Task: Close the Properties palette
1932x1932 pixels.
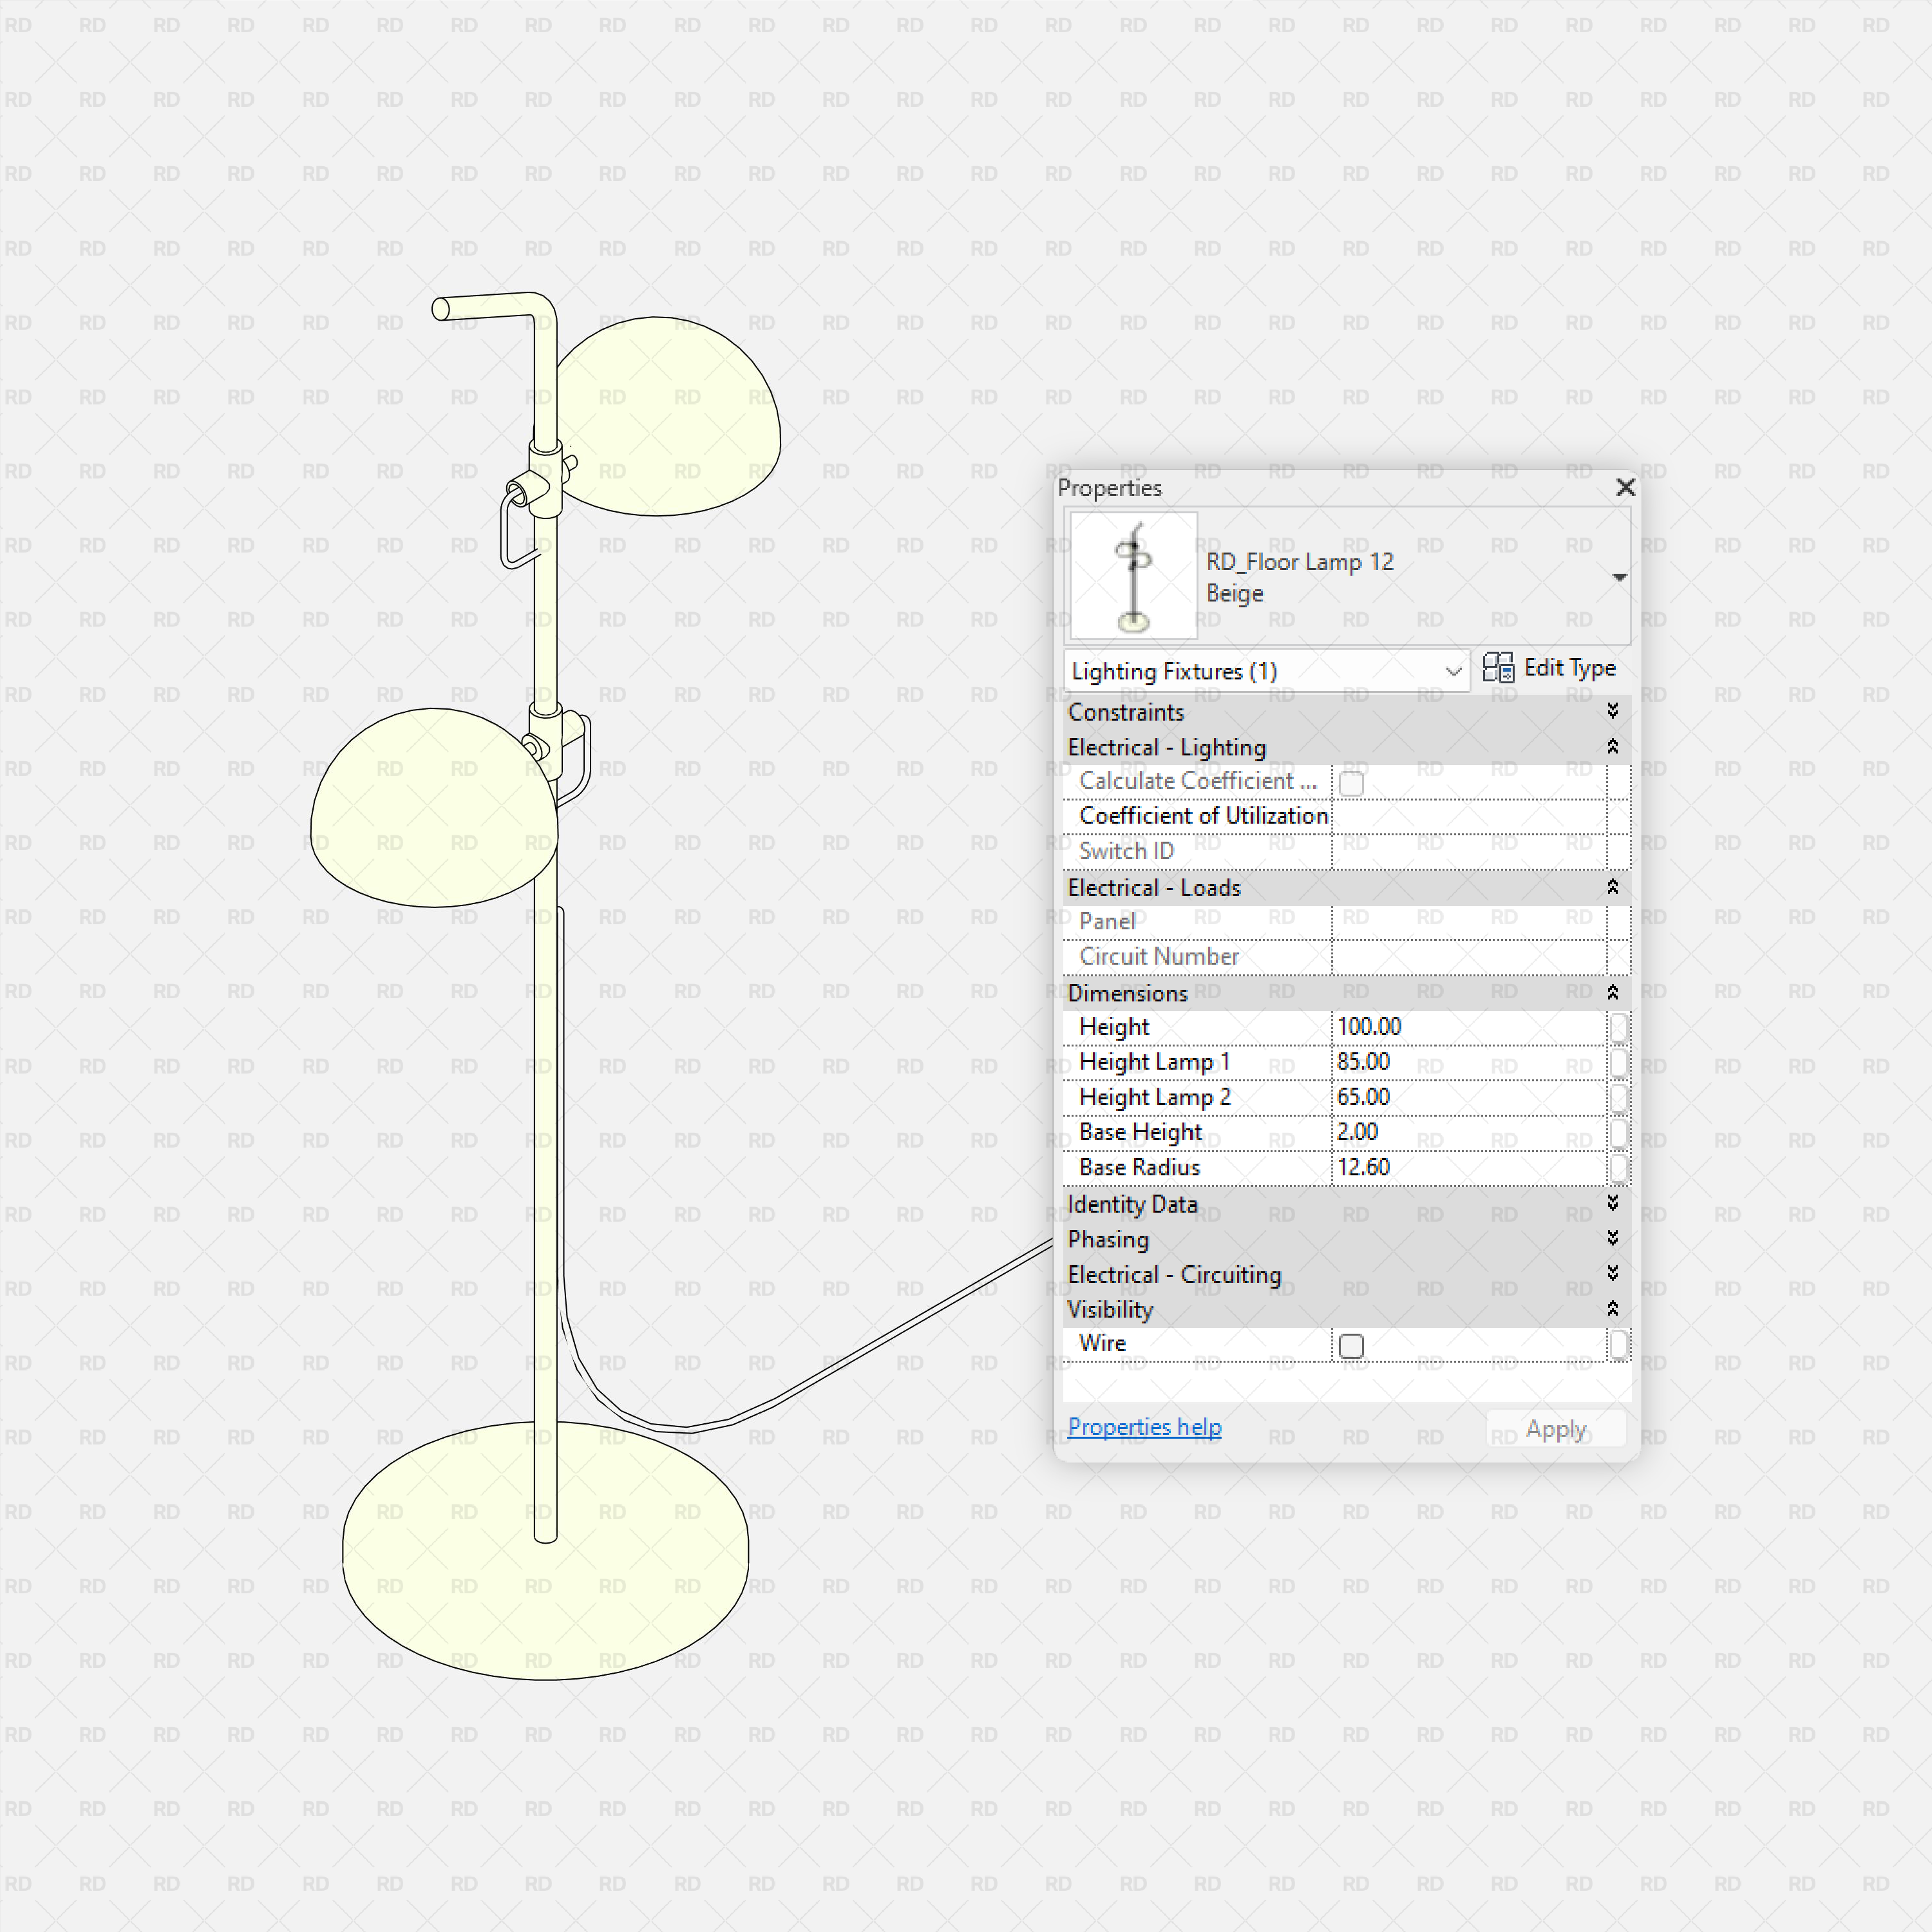Action: pos(1625,488)
